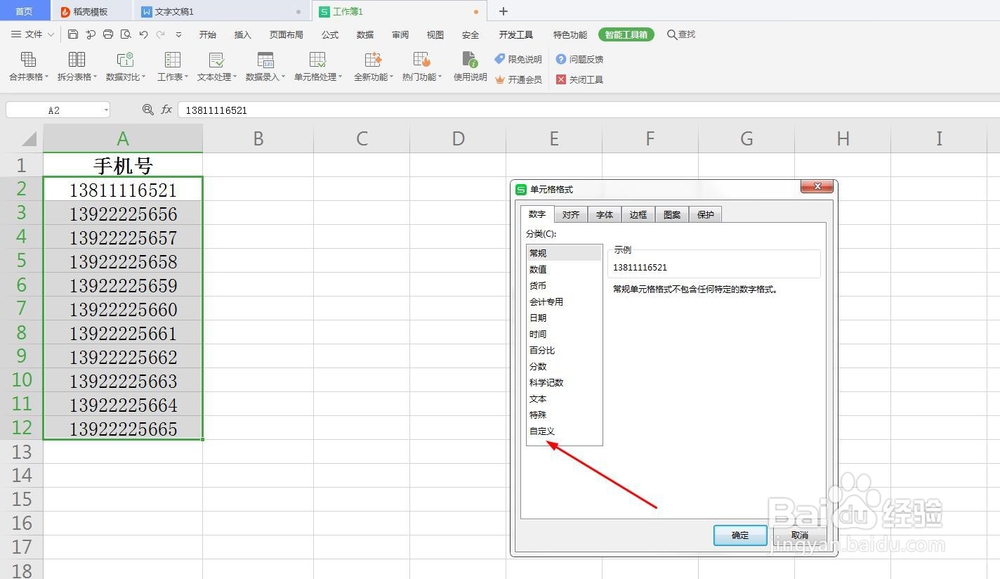Click the formula bar input showing 13811116521
Image resolution: width=1000 pixels, height=579 pixels.
[x=587, y=110]
